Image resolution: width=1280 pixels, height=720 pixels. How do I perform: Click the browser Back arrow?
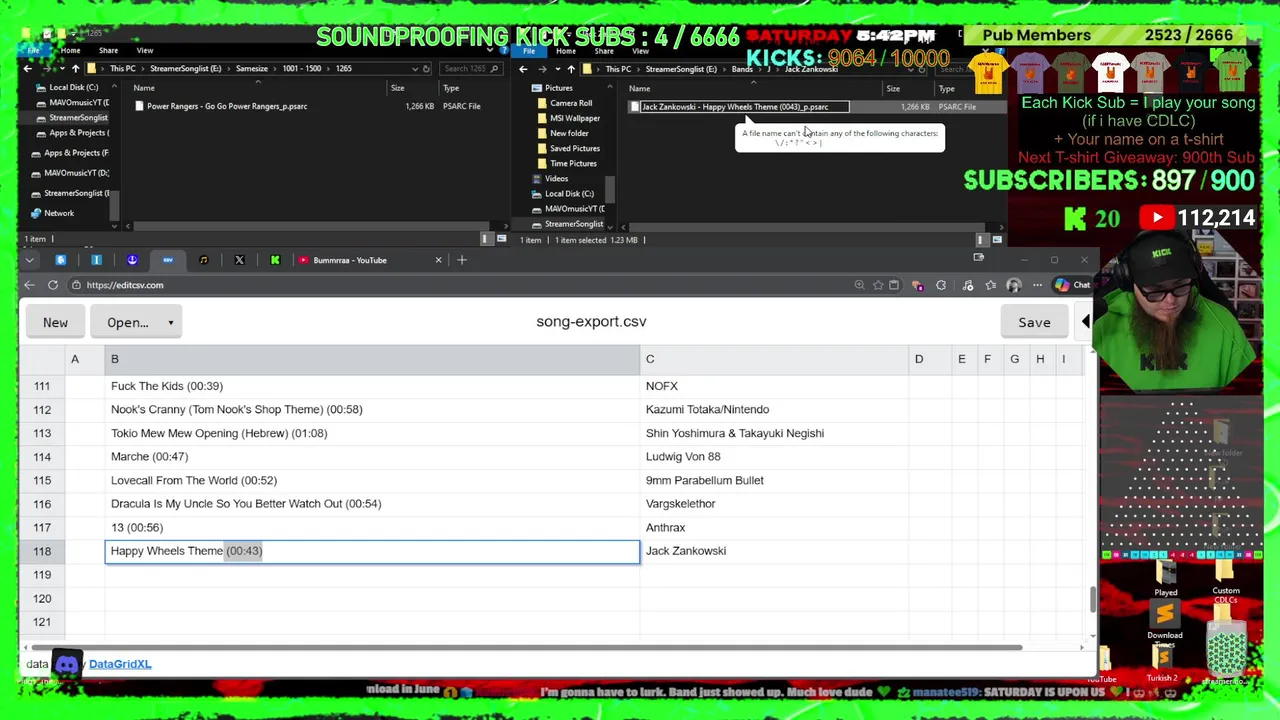(29, 285)
